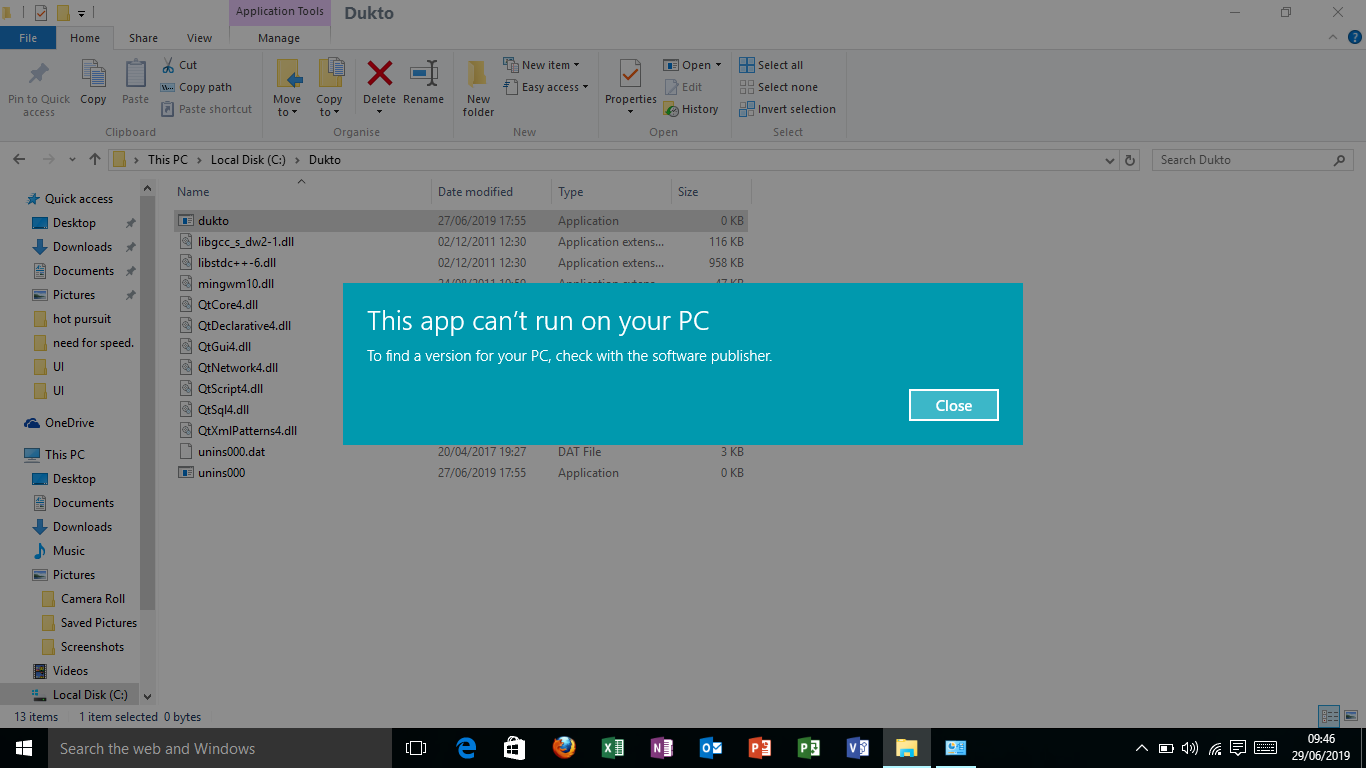The width and height of the screenshot is (1366, 768).
Task: Click the Rename icon in Organise group
Action: tap(424, 74)
